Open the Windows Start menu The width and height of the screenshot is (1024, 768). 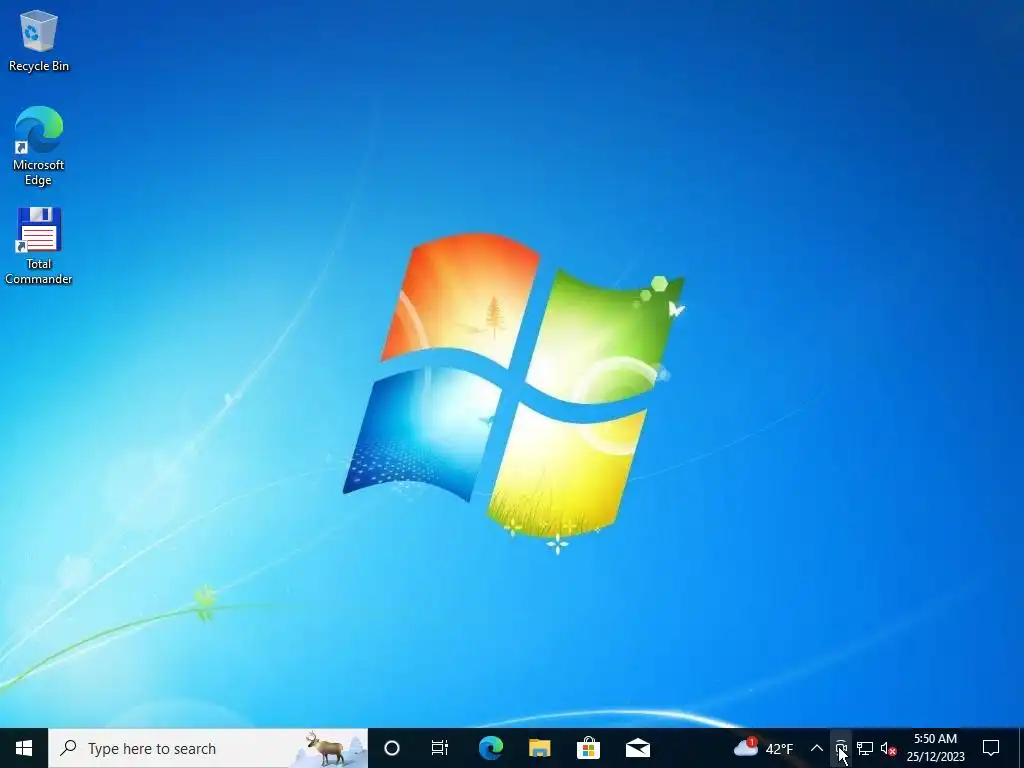(x=24, y=748)
